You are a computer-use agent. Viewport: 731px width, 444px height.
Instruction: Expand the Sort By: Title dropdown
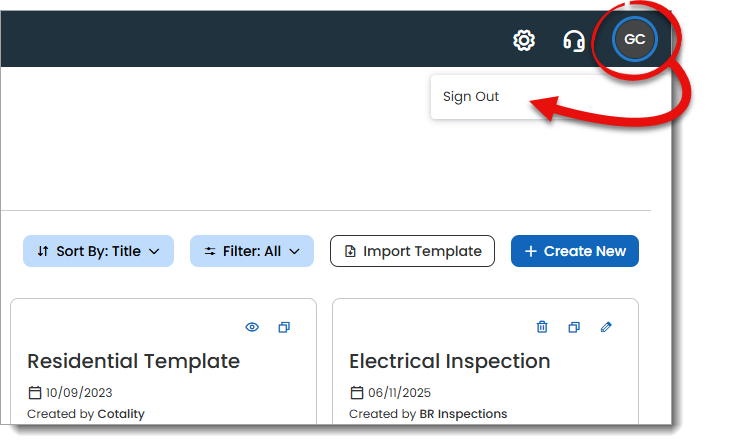click(x=98, y=251)
